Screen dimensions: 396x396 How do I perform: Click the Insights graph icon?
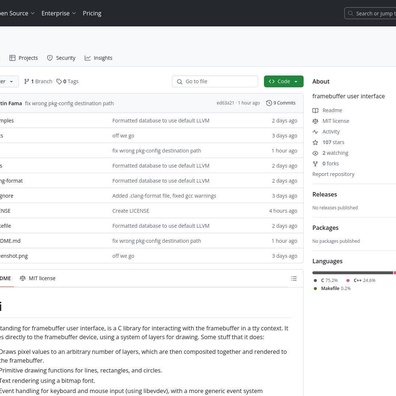[87, 58]
